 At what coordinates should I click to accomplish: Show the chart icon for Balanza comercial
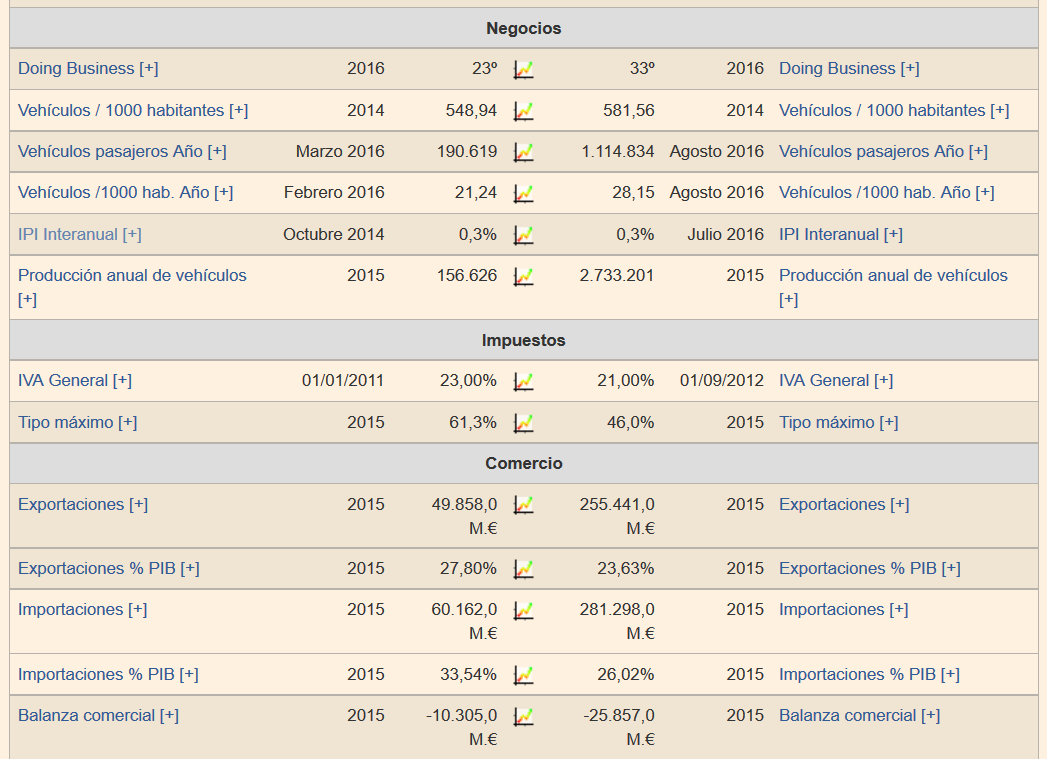[x=523, y=716]
